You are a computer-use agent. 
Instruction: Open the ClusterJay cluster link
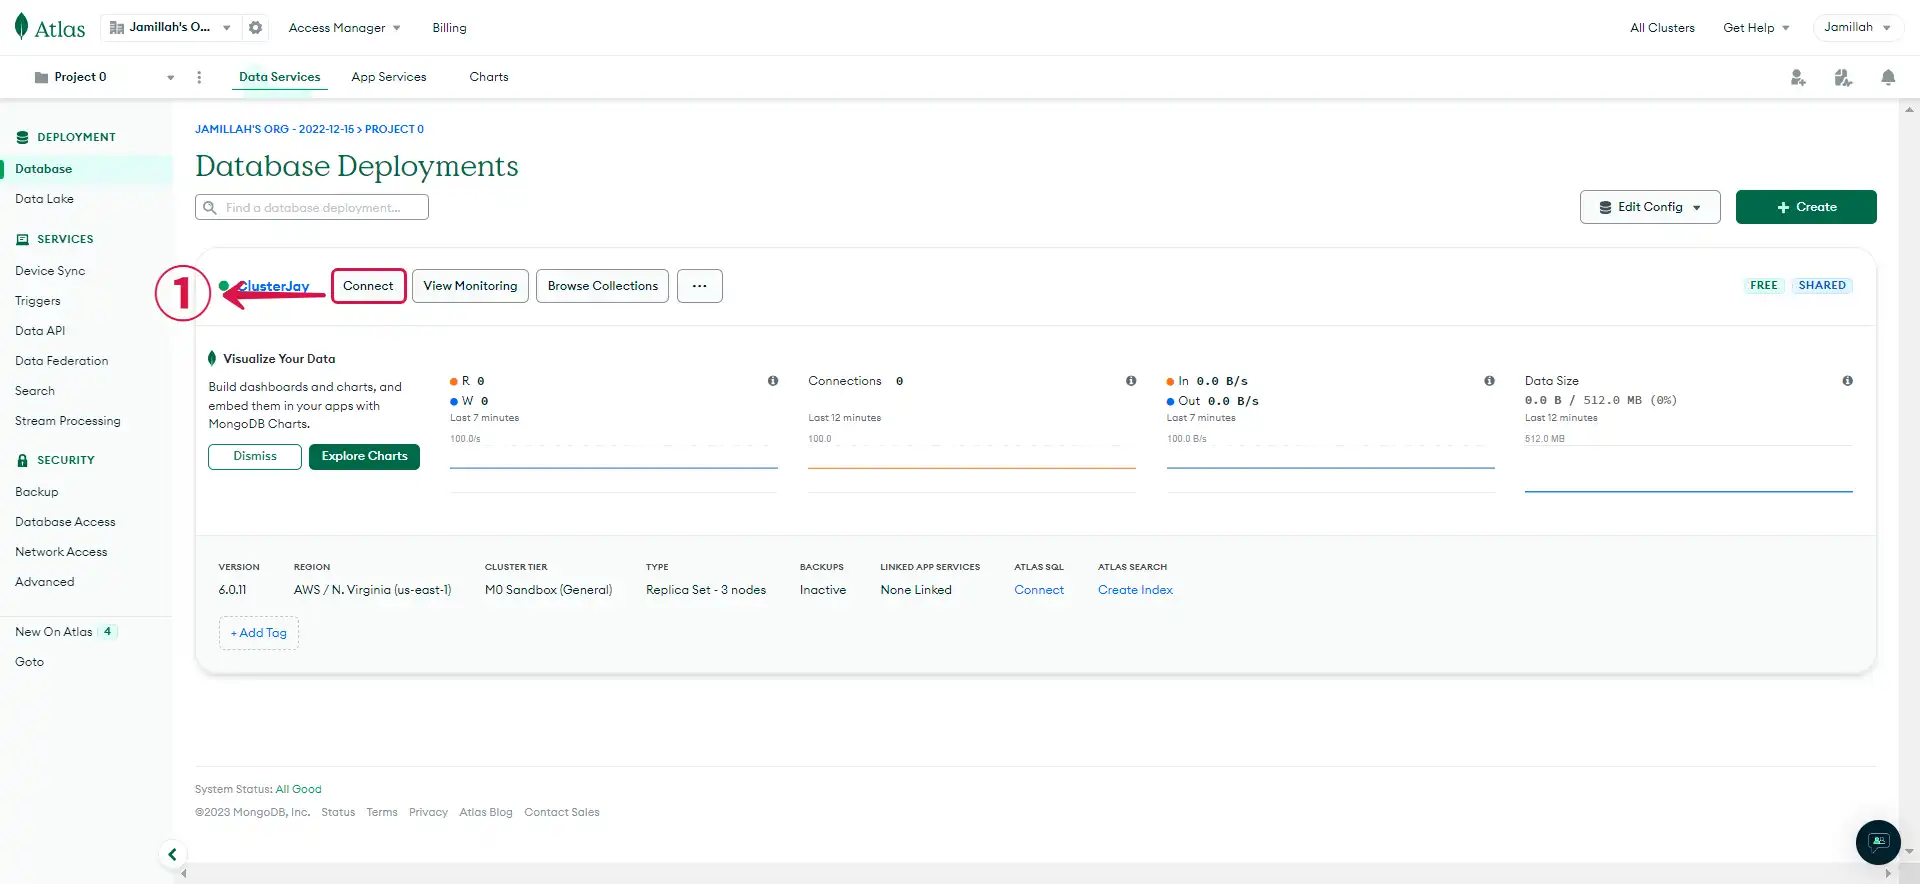(273, 286)
